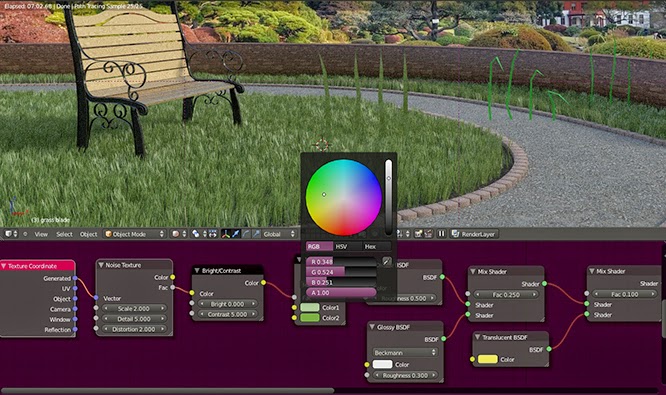This screenshot has height=395, width=666.
Task: Collapse the Translucent BSDF node
Action: (x=477, y=337)
